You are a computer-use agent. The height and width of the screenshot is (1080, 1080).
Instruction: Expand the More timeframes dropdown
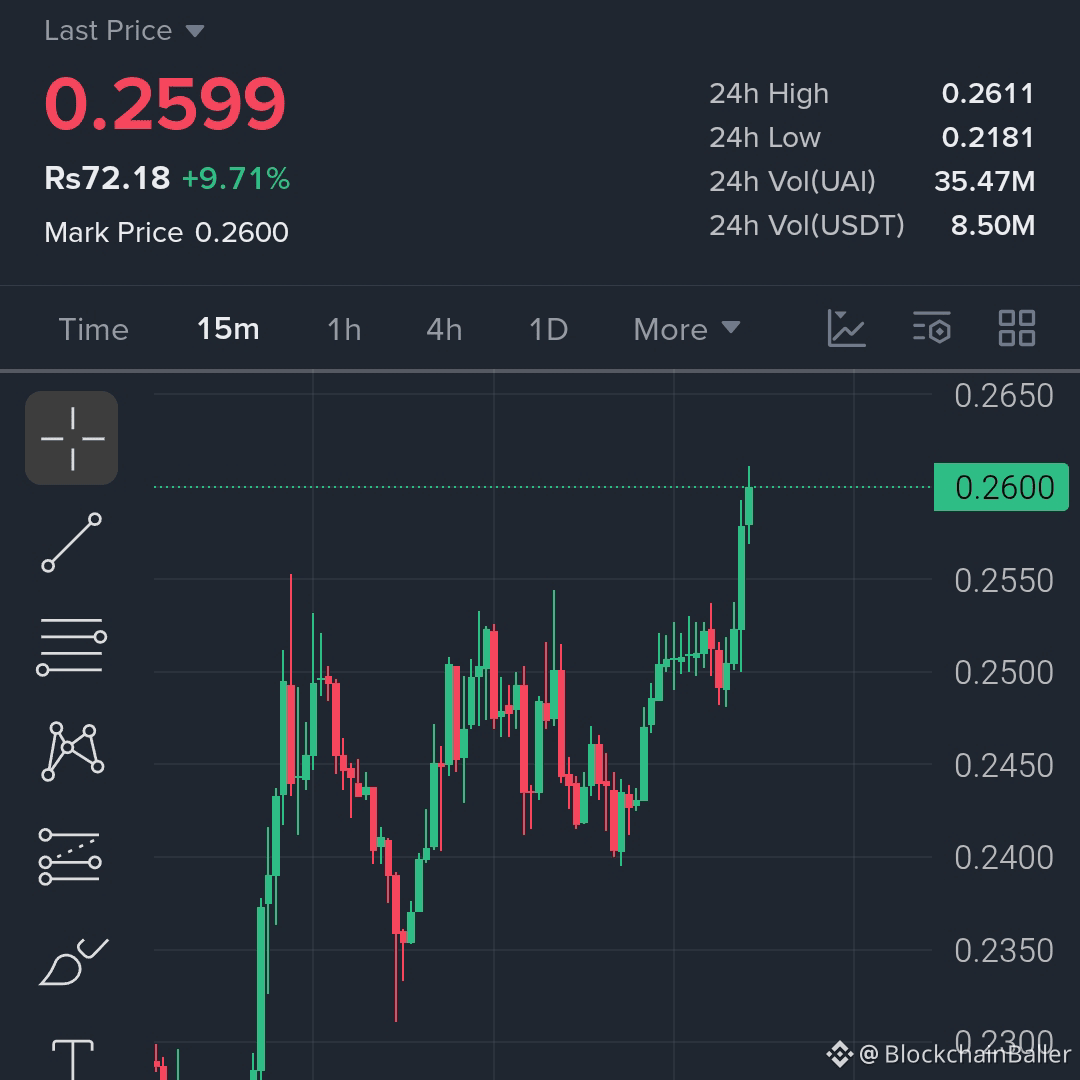tap(687, 329)
